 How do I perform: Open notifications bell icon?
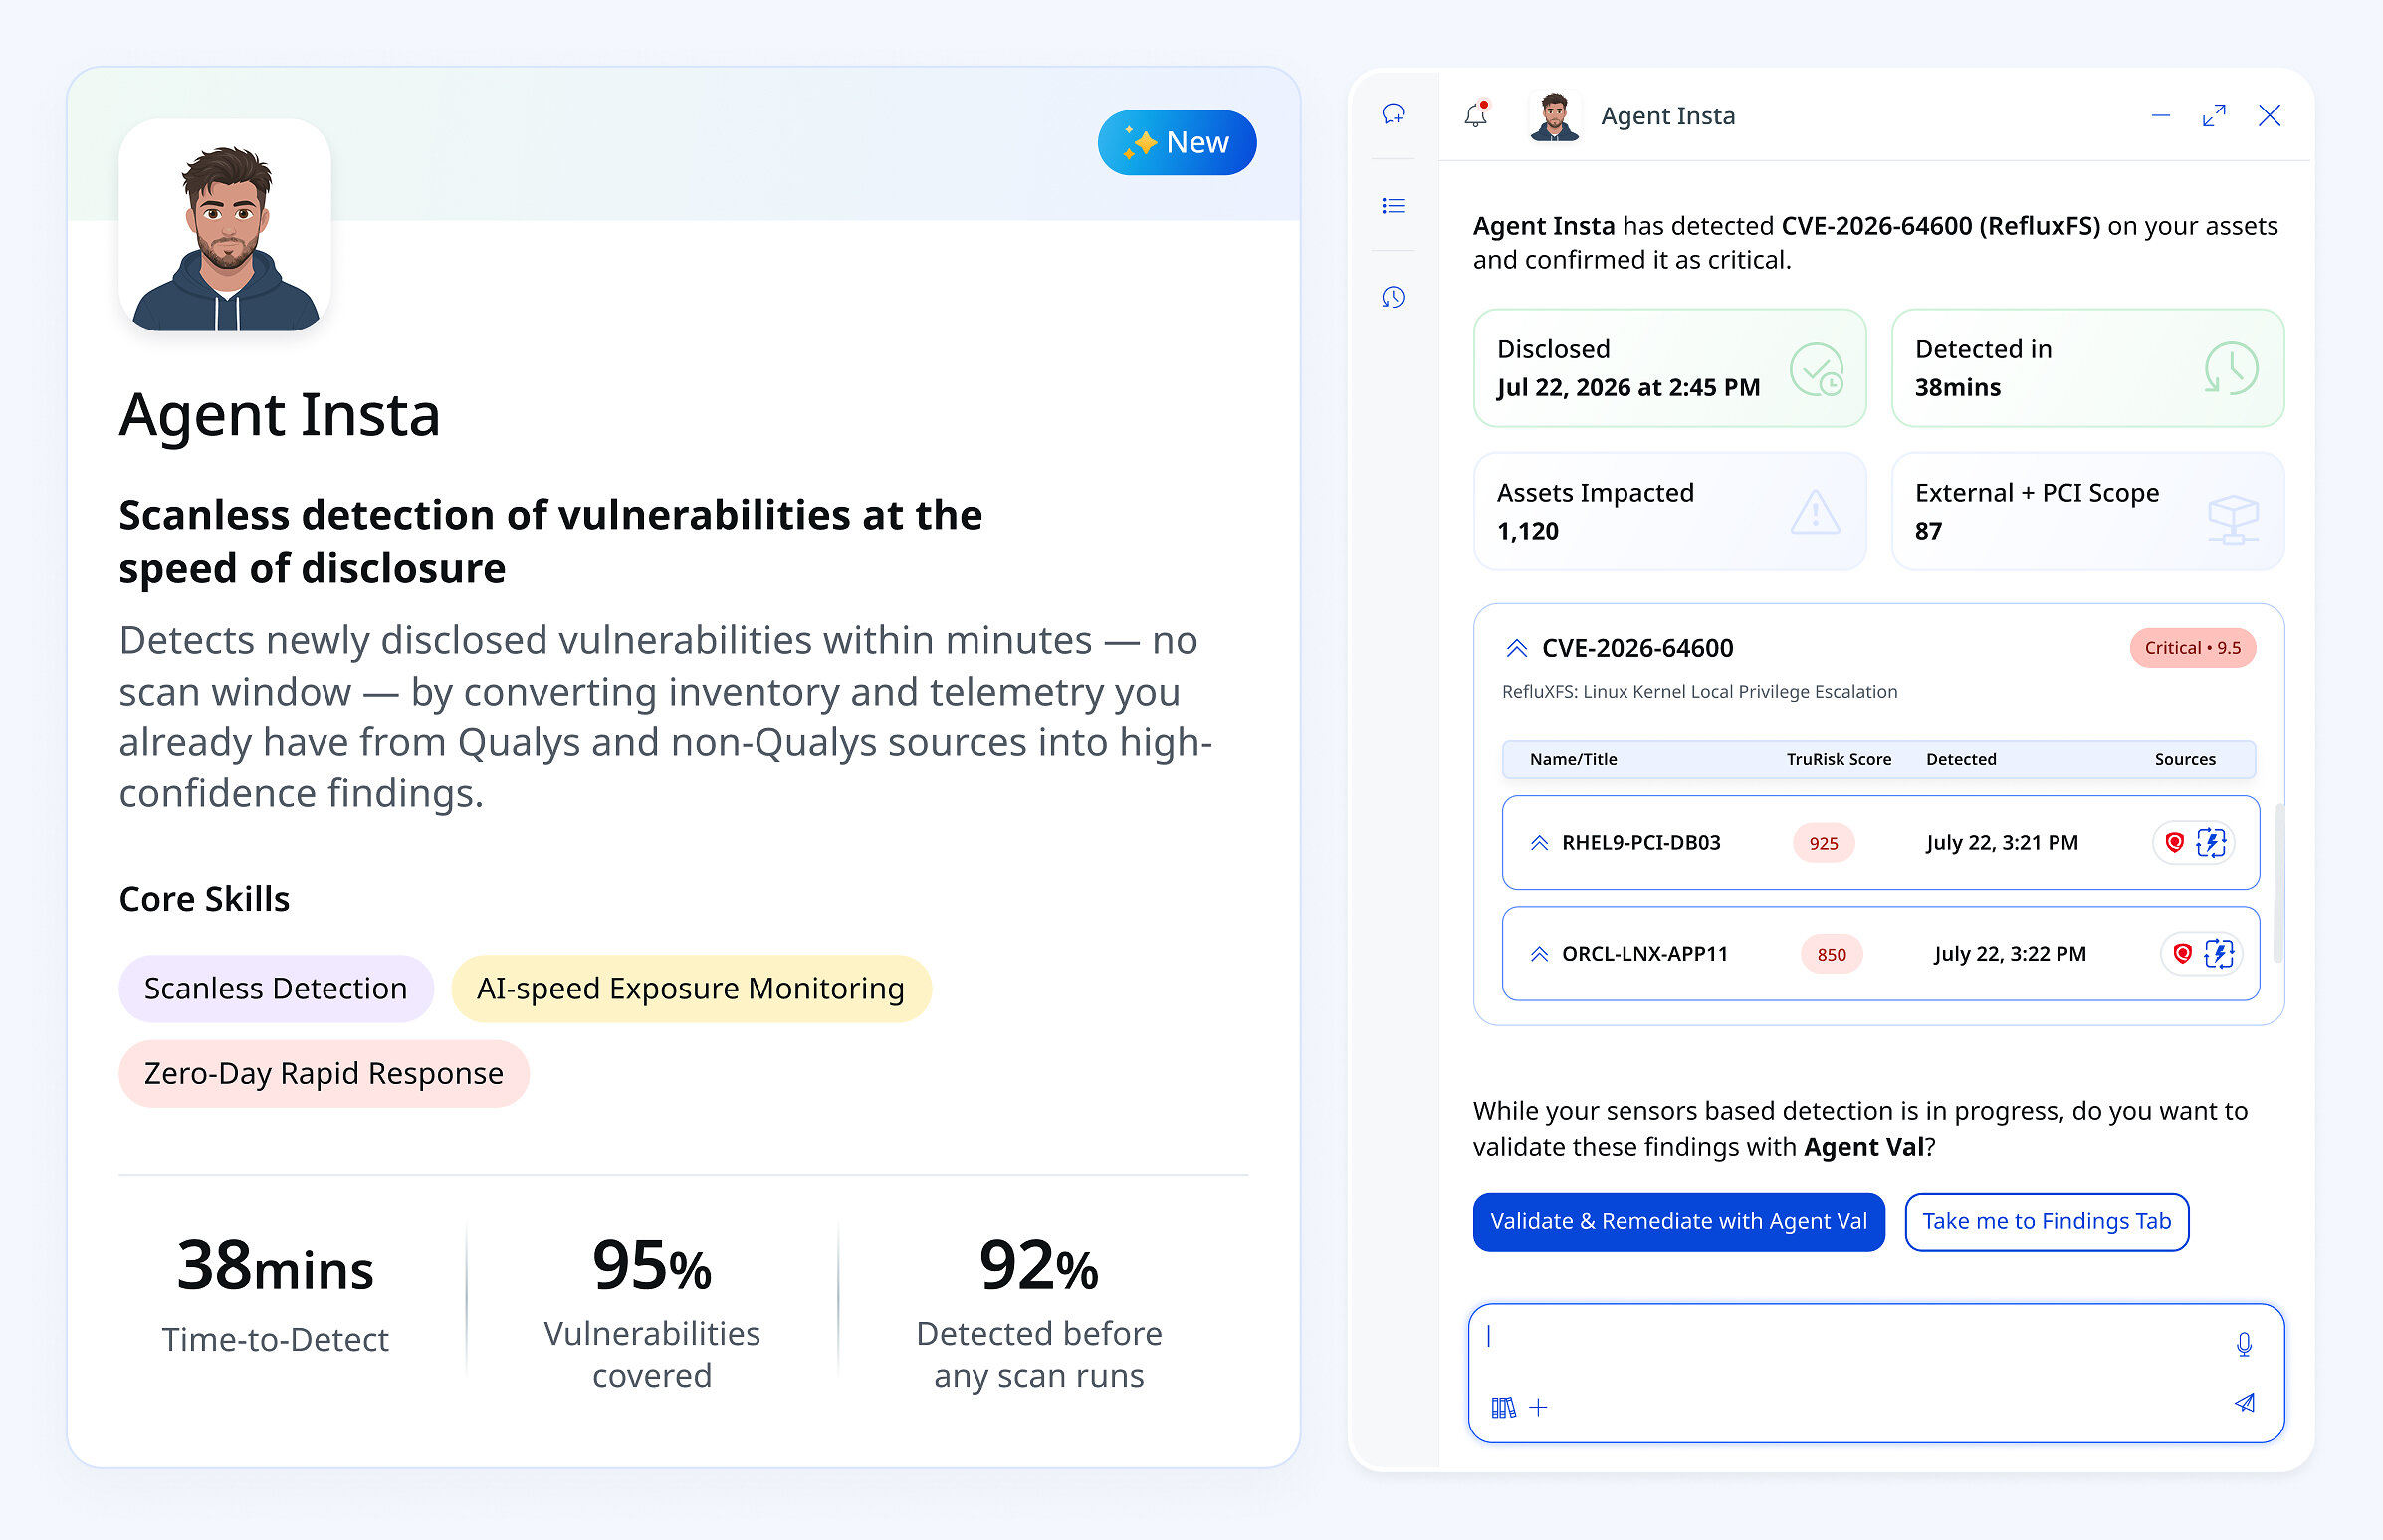click(1476, 115)
